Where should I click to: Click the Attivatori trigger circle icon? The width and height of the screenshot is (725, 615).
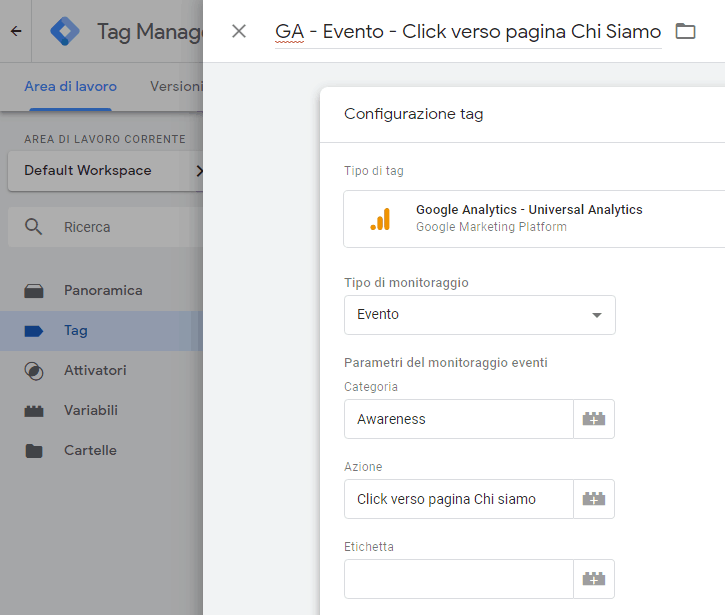point(34,371)
